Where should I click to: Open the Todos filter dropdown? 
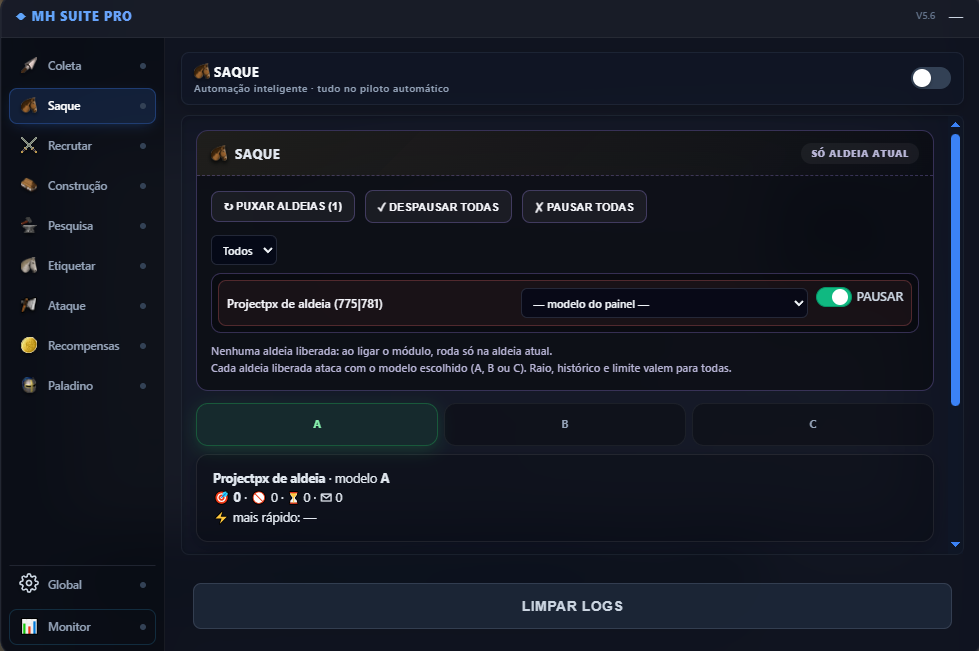tap(244, 250)
